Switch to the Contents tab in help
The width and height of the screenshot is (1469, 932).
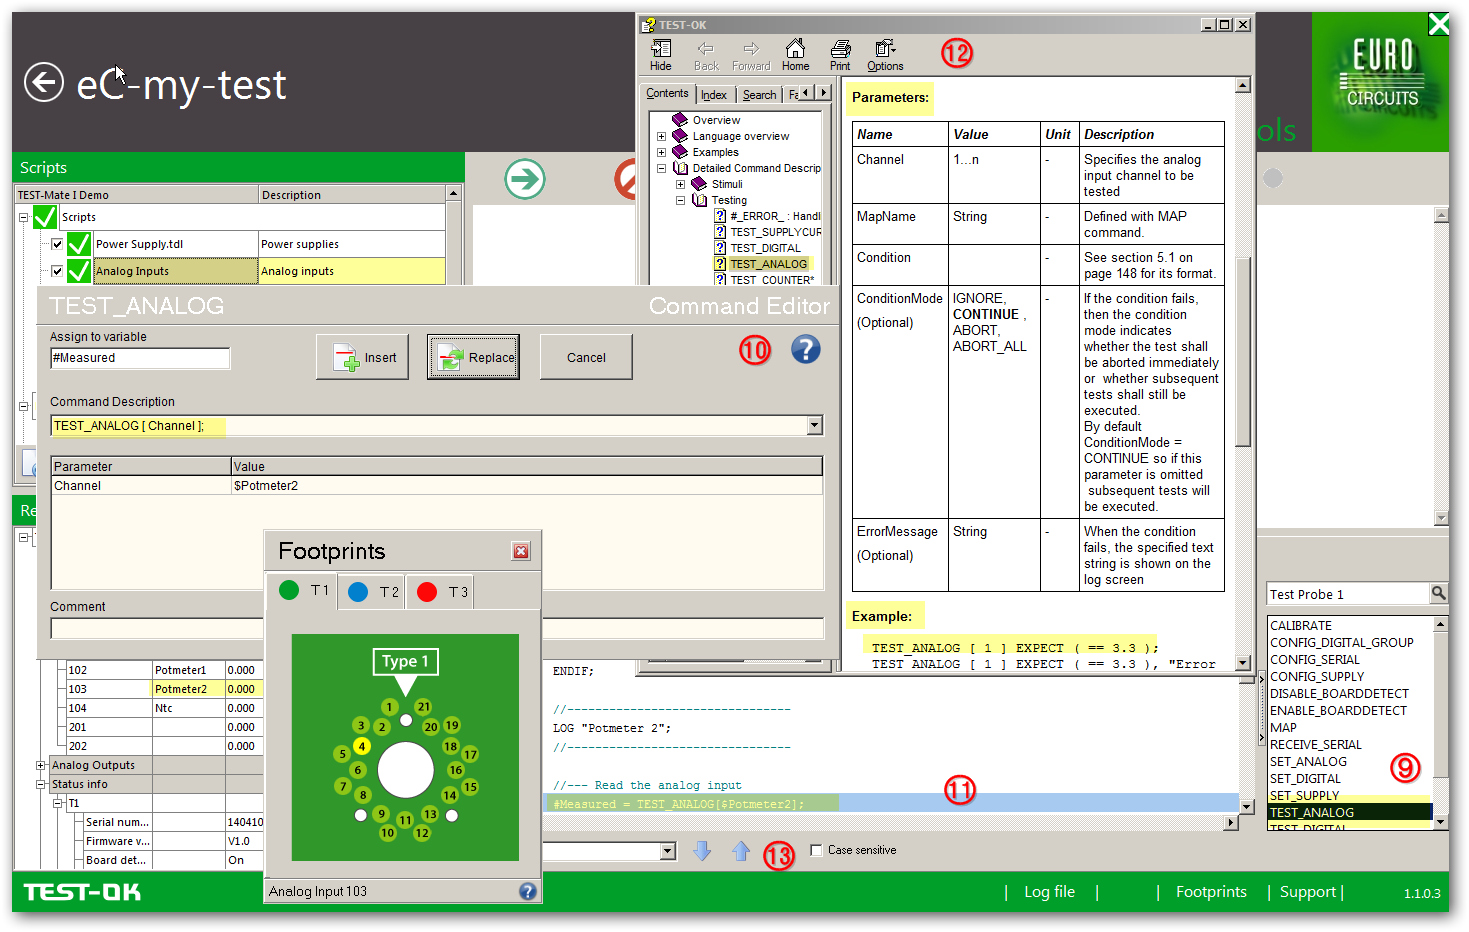(x=667, y=93)
